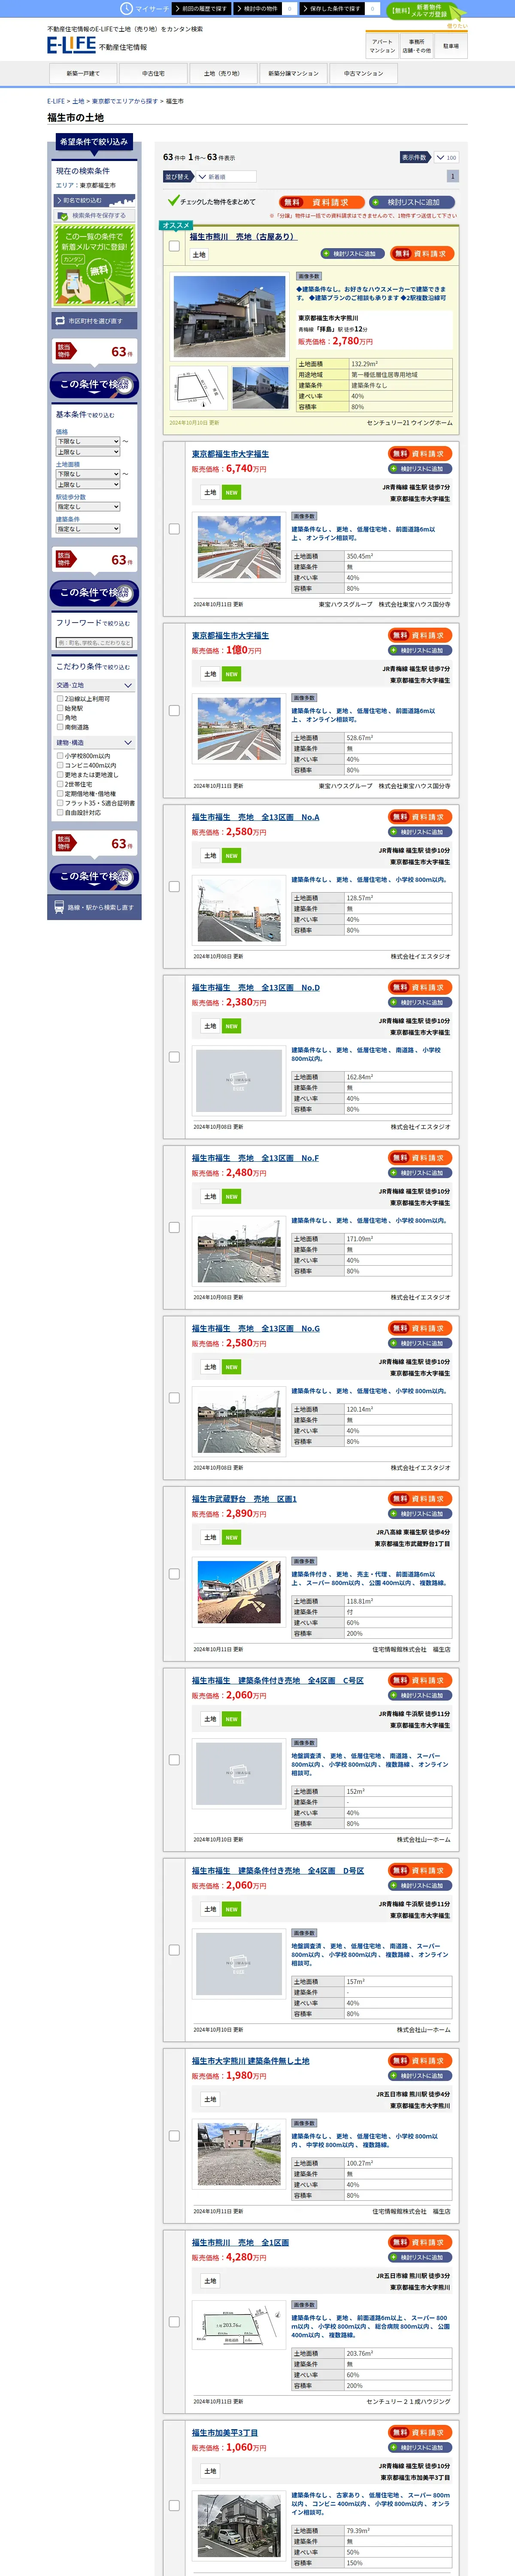Screen dimensions: 515x2576
Task: Add 福生市熊川 全1区画 to 検討リスト
Action: coord(420,2257)
